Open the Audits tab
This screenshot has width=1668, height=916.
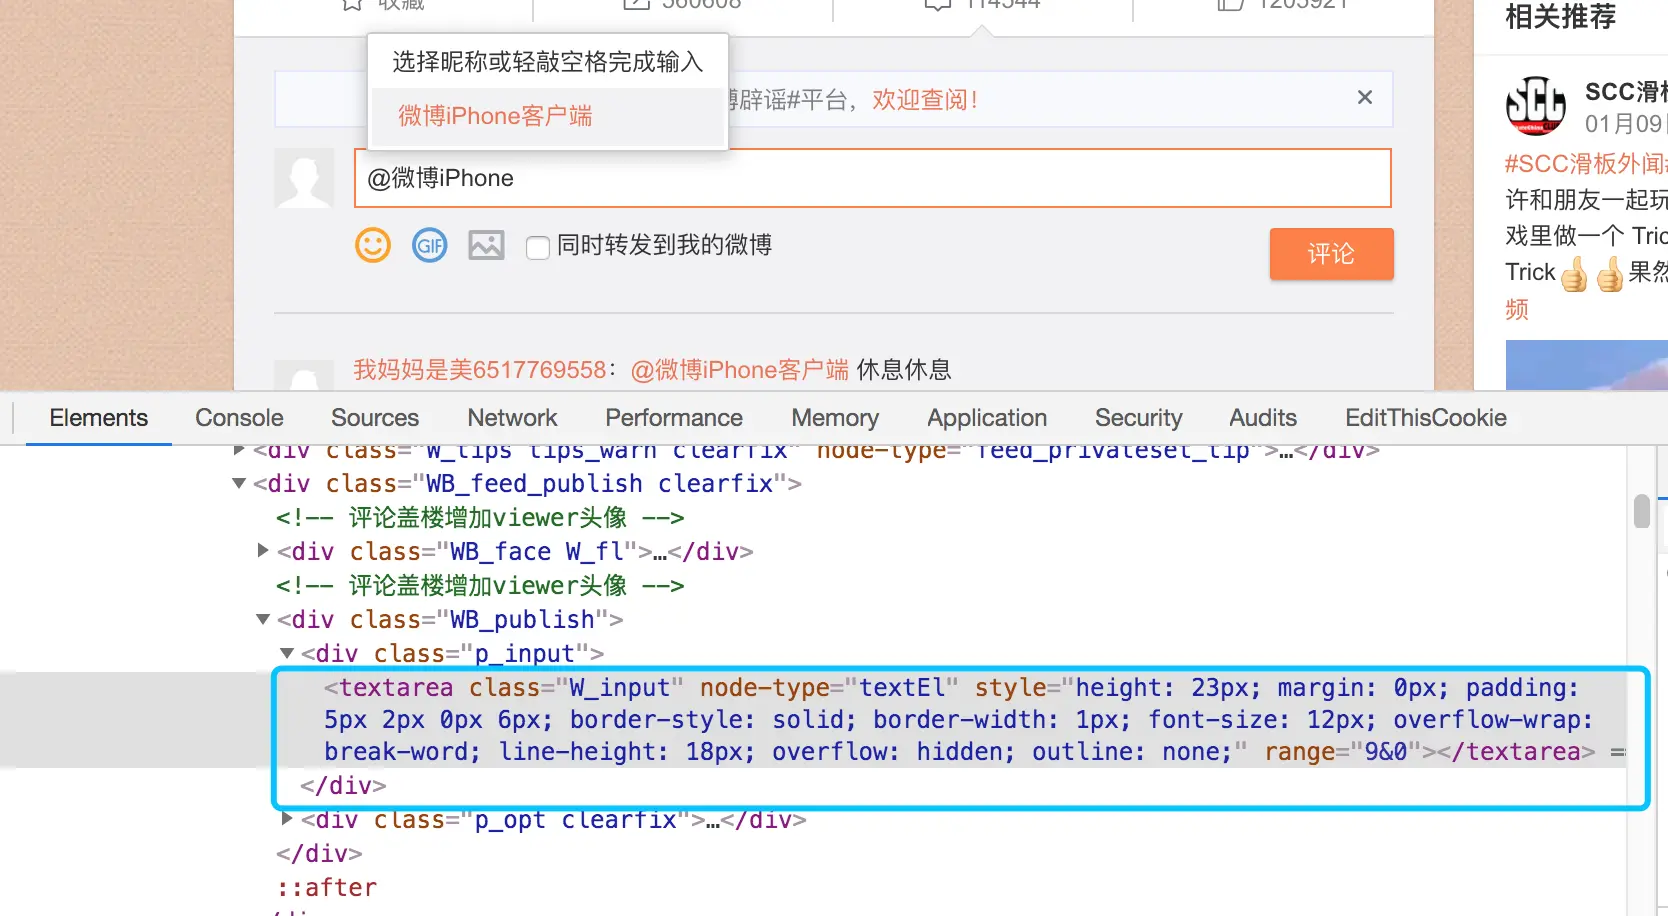(1263, 418)
